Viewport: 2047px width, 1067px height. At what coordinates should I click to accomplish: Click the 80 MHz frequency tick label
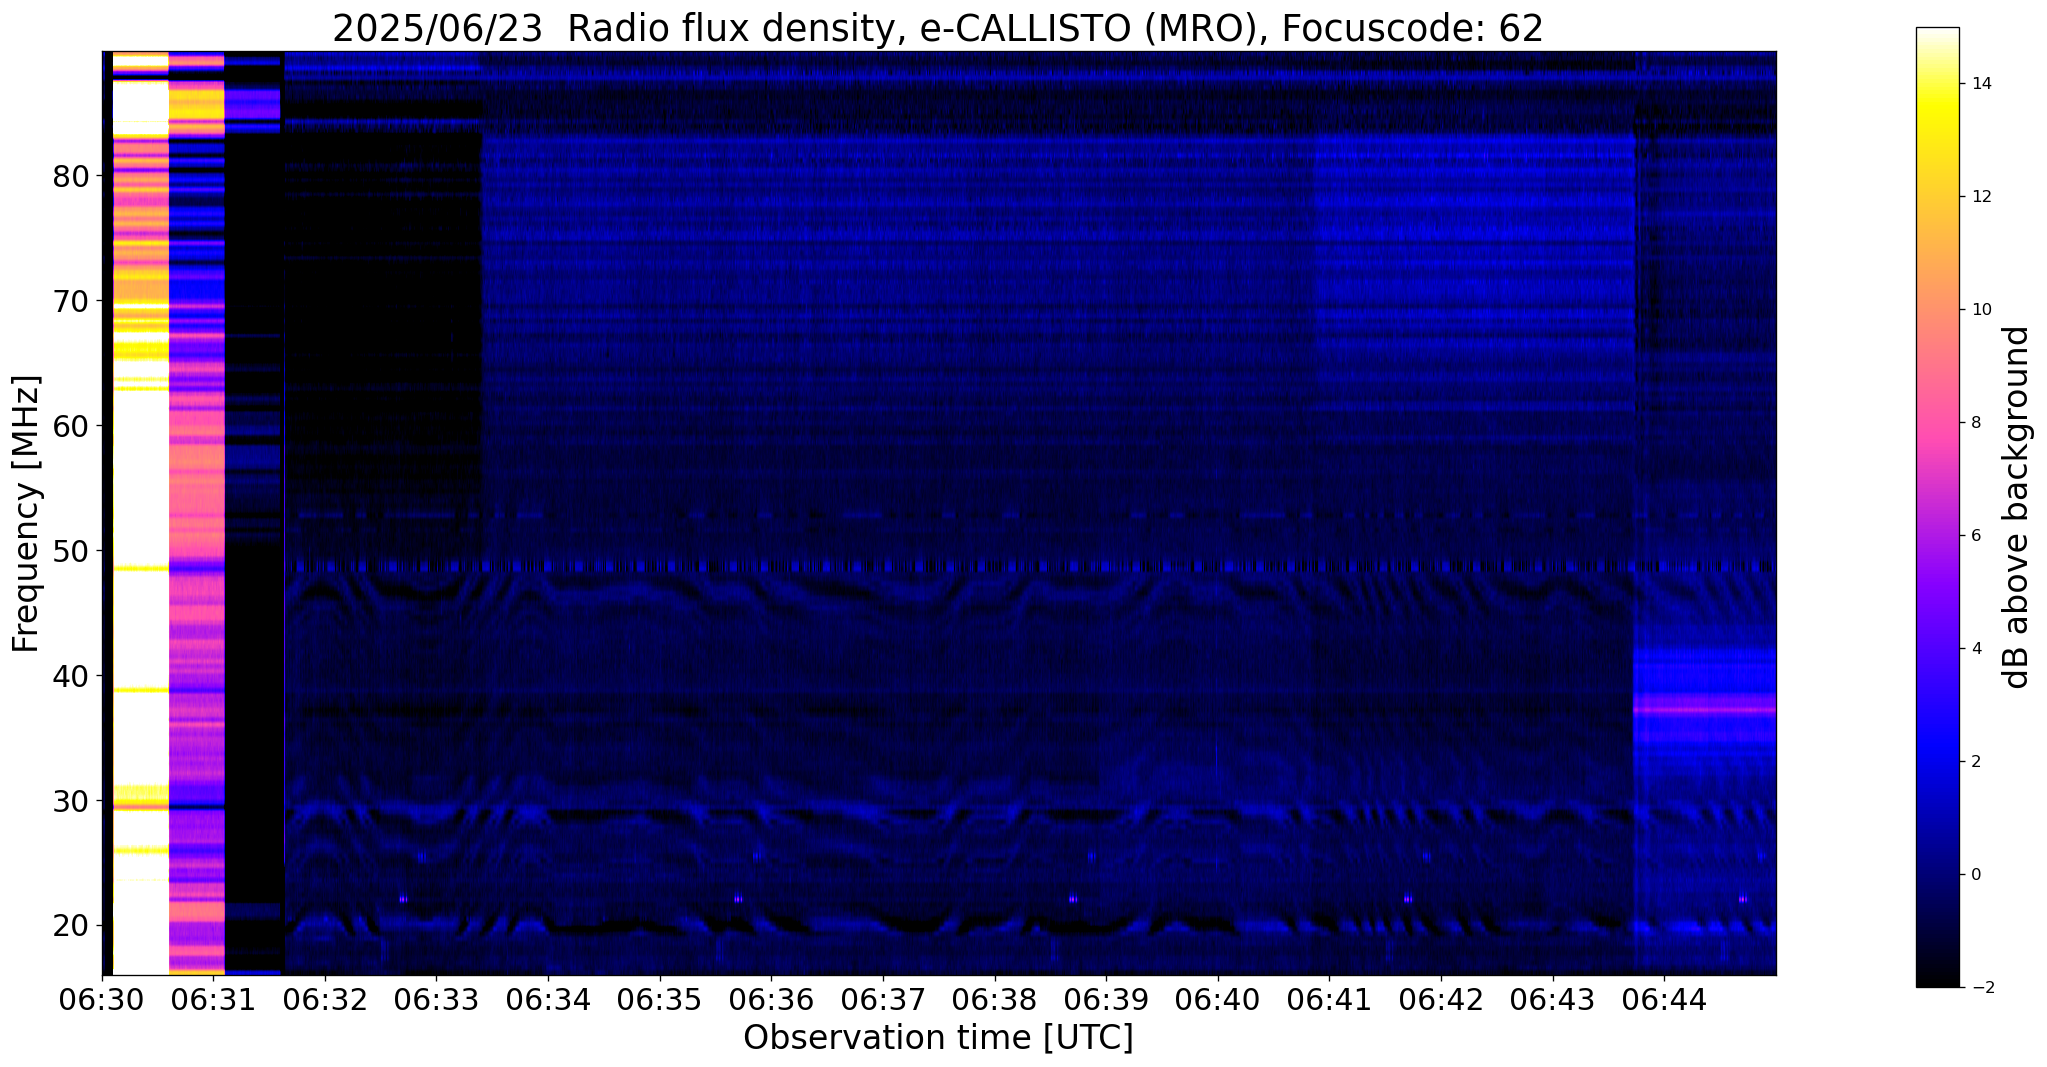pyautogui.click(x=71, y=177)
